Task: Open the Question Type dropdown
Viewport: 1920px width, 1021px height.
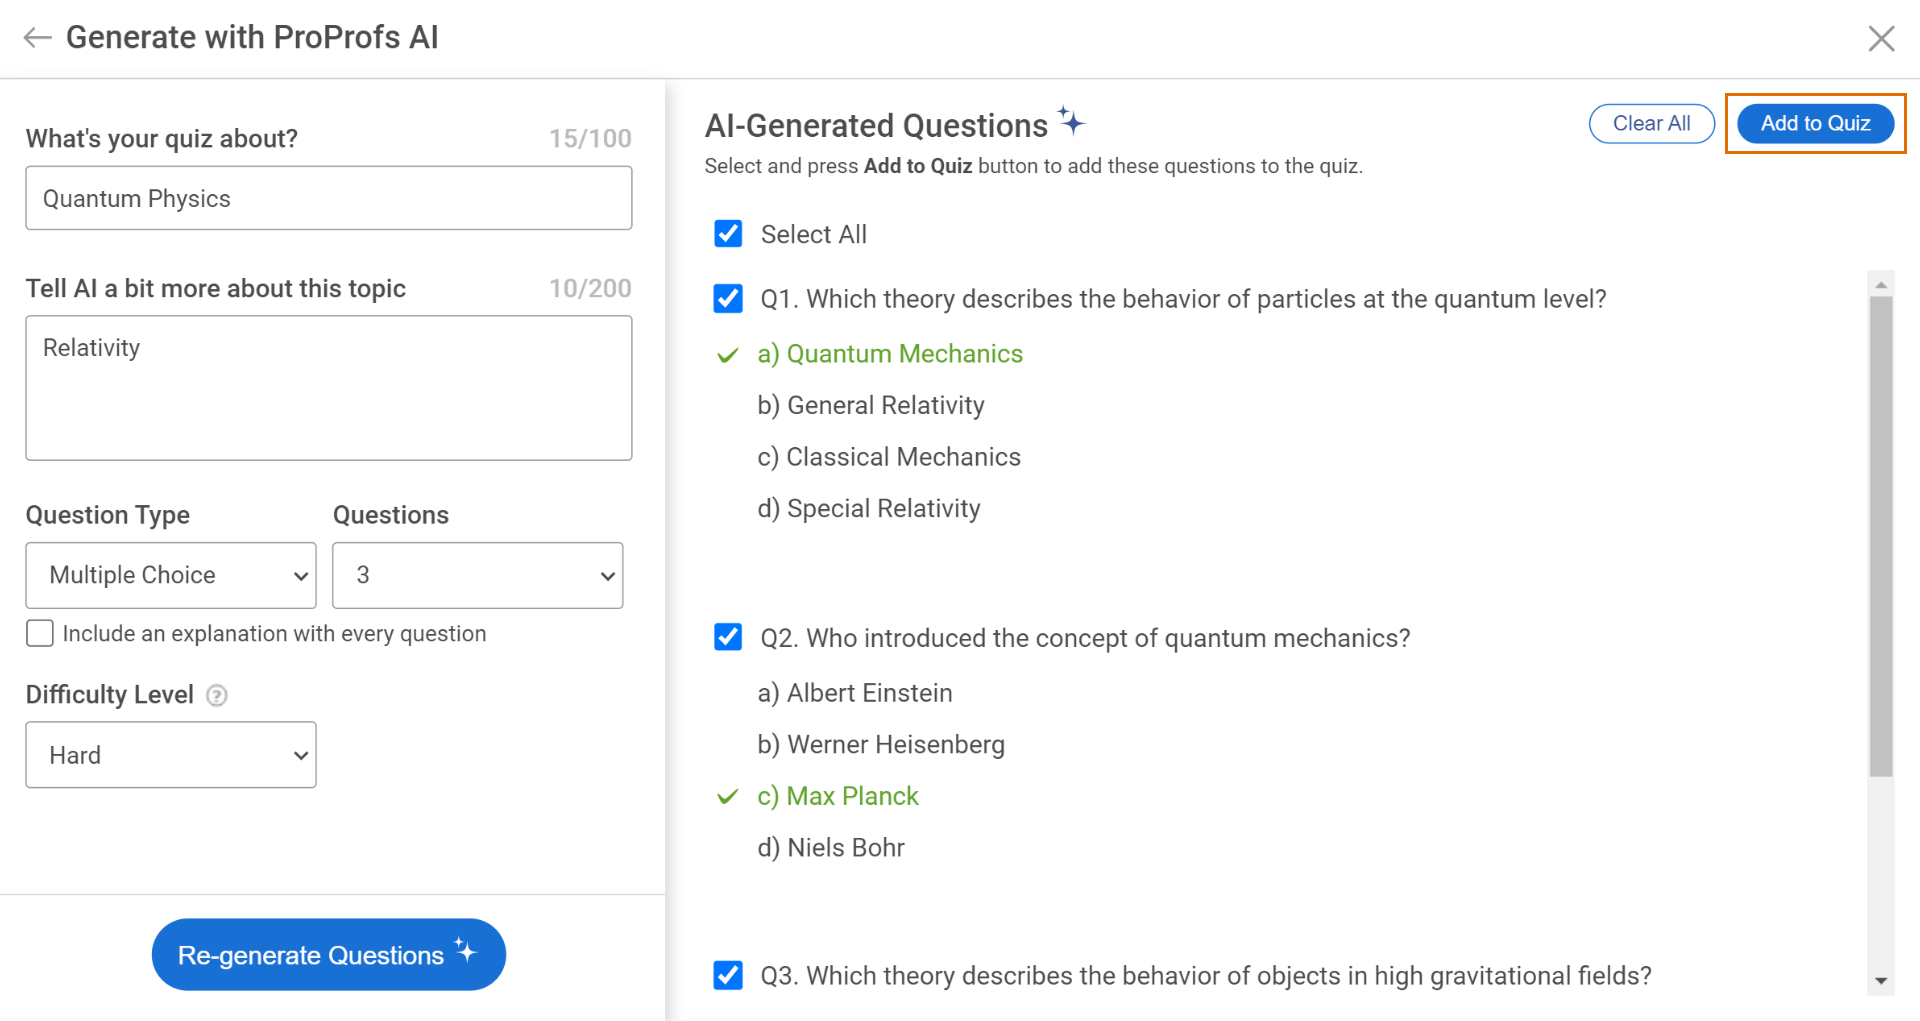Action: 171,575
